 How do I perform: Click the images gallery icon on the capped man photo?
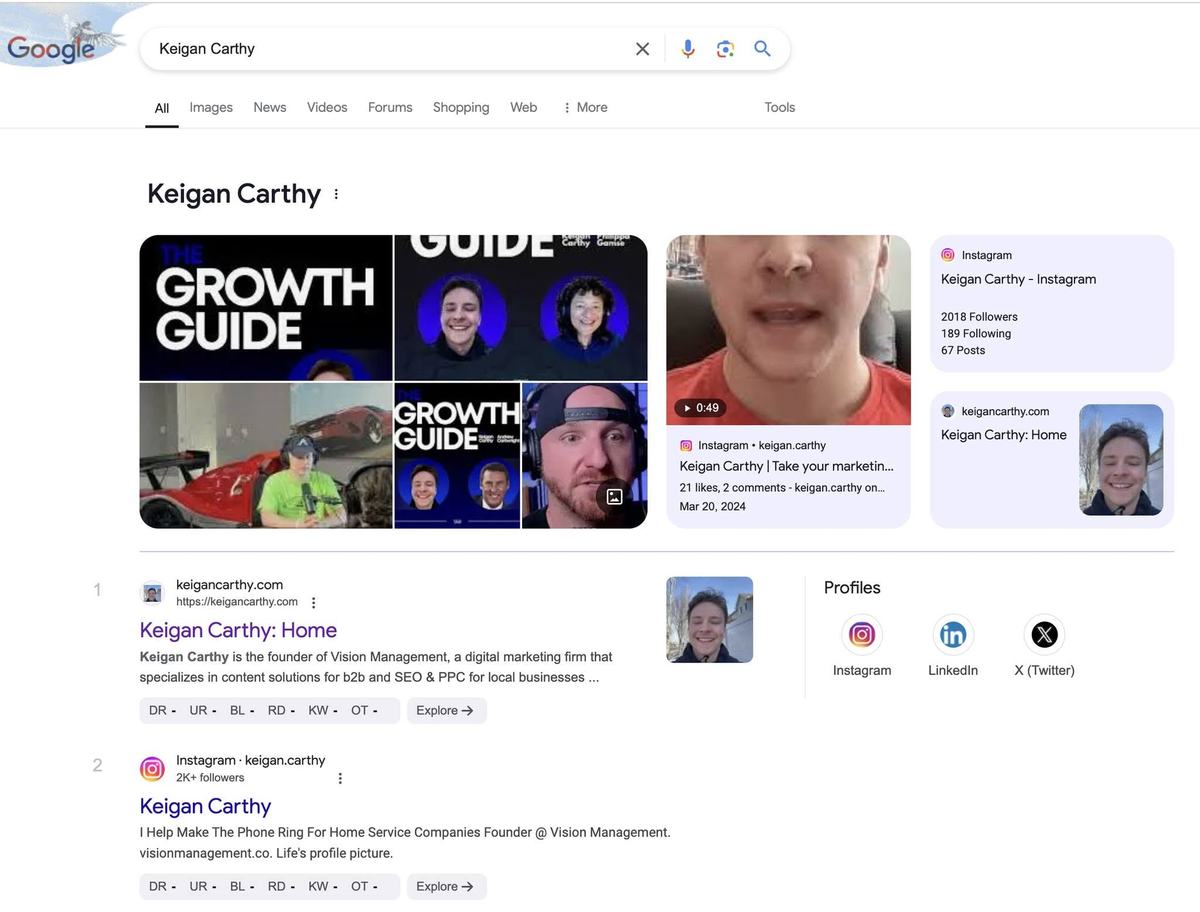point(614,496)
